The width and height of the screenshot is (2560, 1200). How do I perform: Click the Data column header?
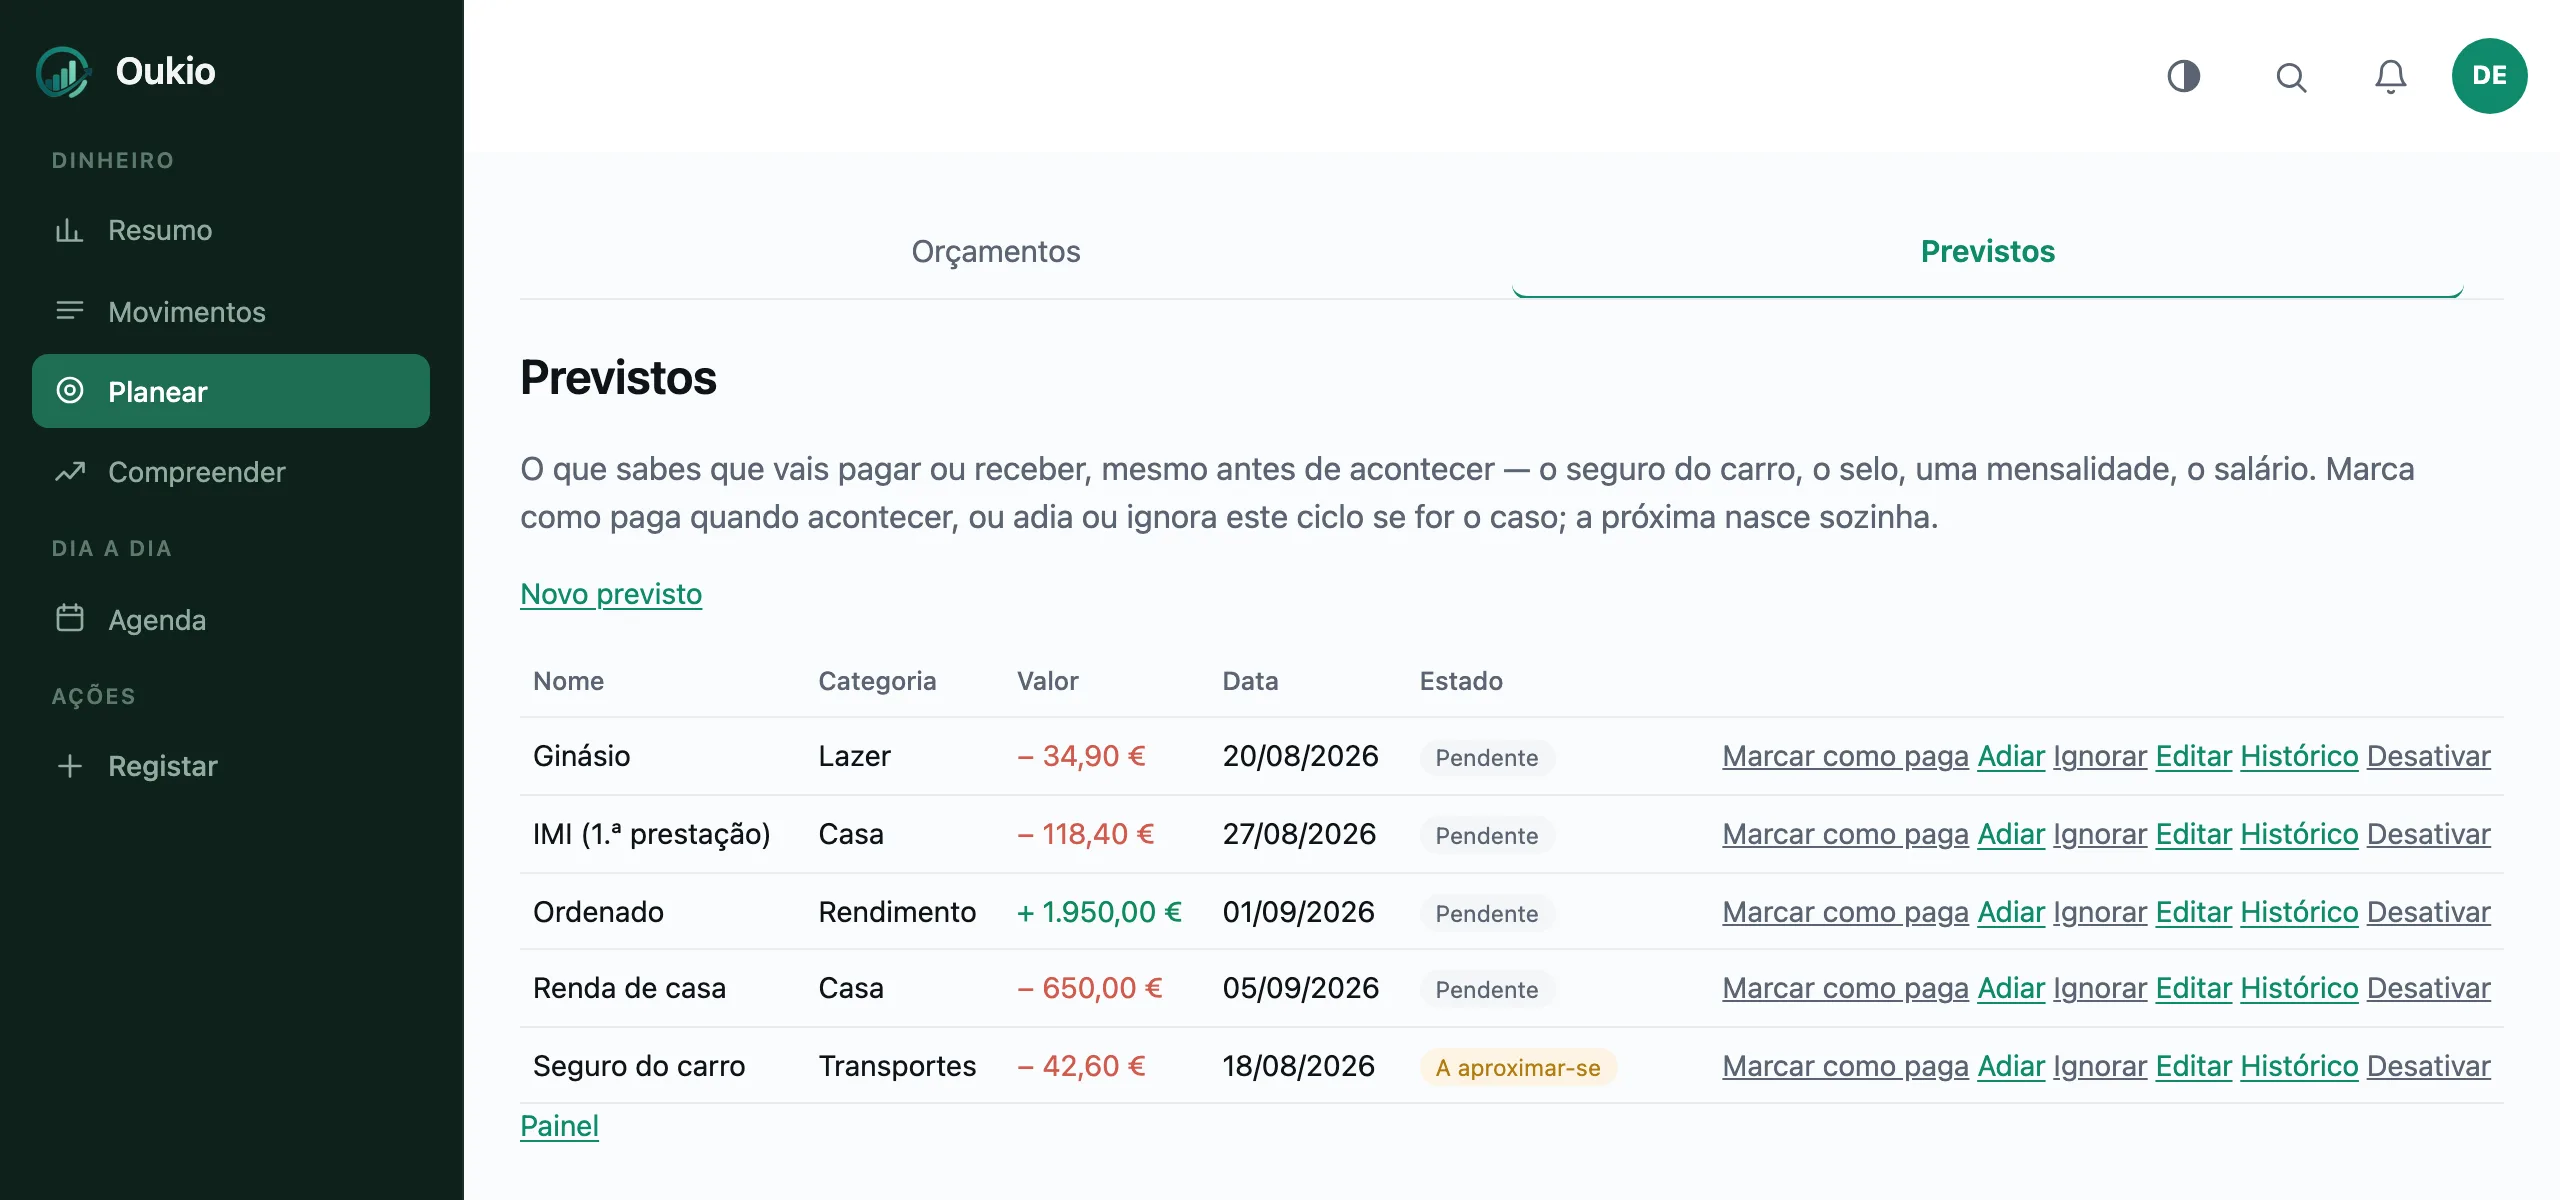tap(1250, 681)
